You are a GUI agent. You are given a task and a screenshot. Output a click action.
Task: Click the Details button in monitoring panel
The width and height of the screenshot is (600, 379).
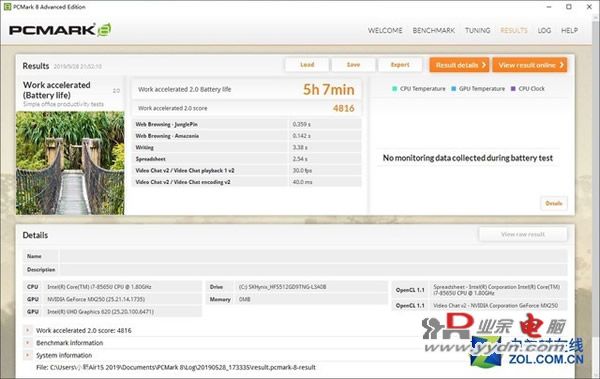554,203
